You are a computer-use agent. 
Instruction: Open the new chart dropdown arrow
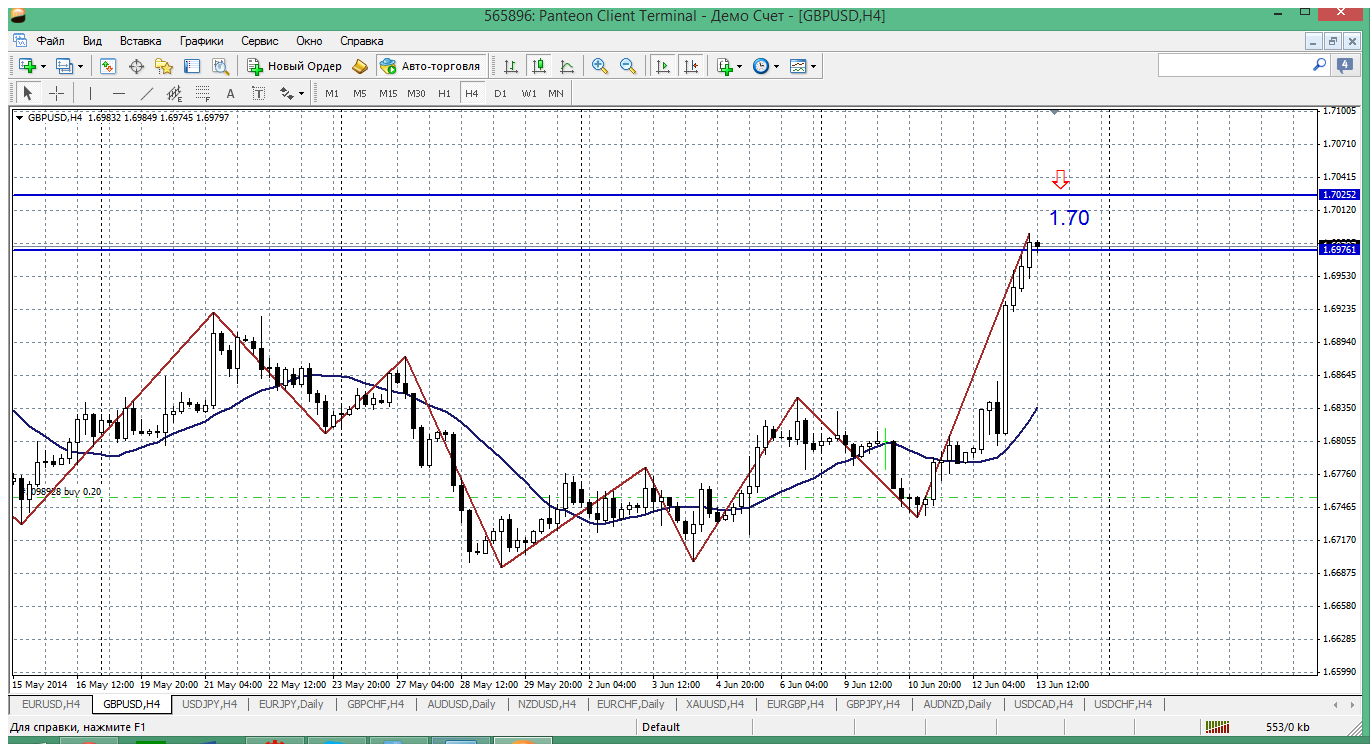(44, 66)
